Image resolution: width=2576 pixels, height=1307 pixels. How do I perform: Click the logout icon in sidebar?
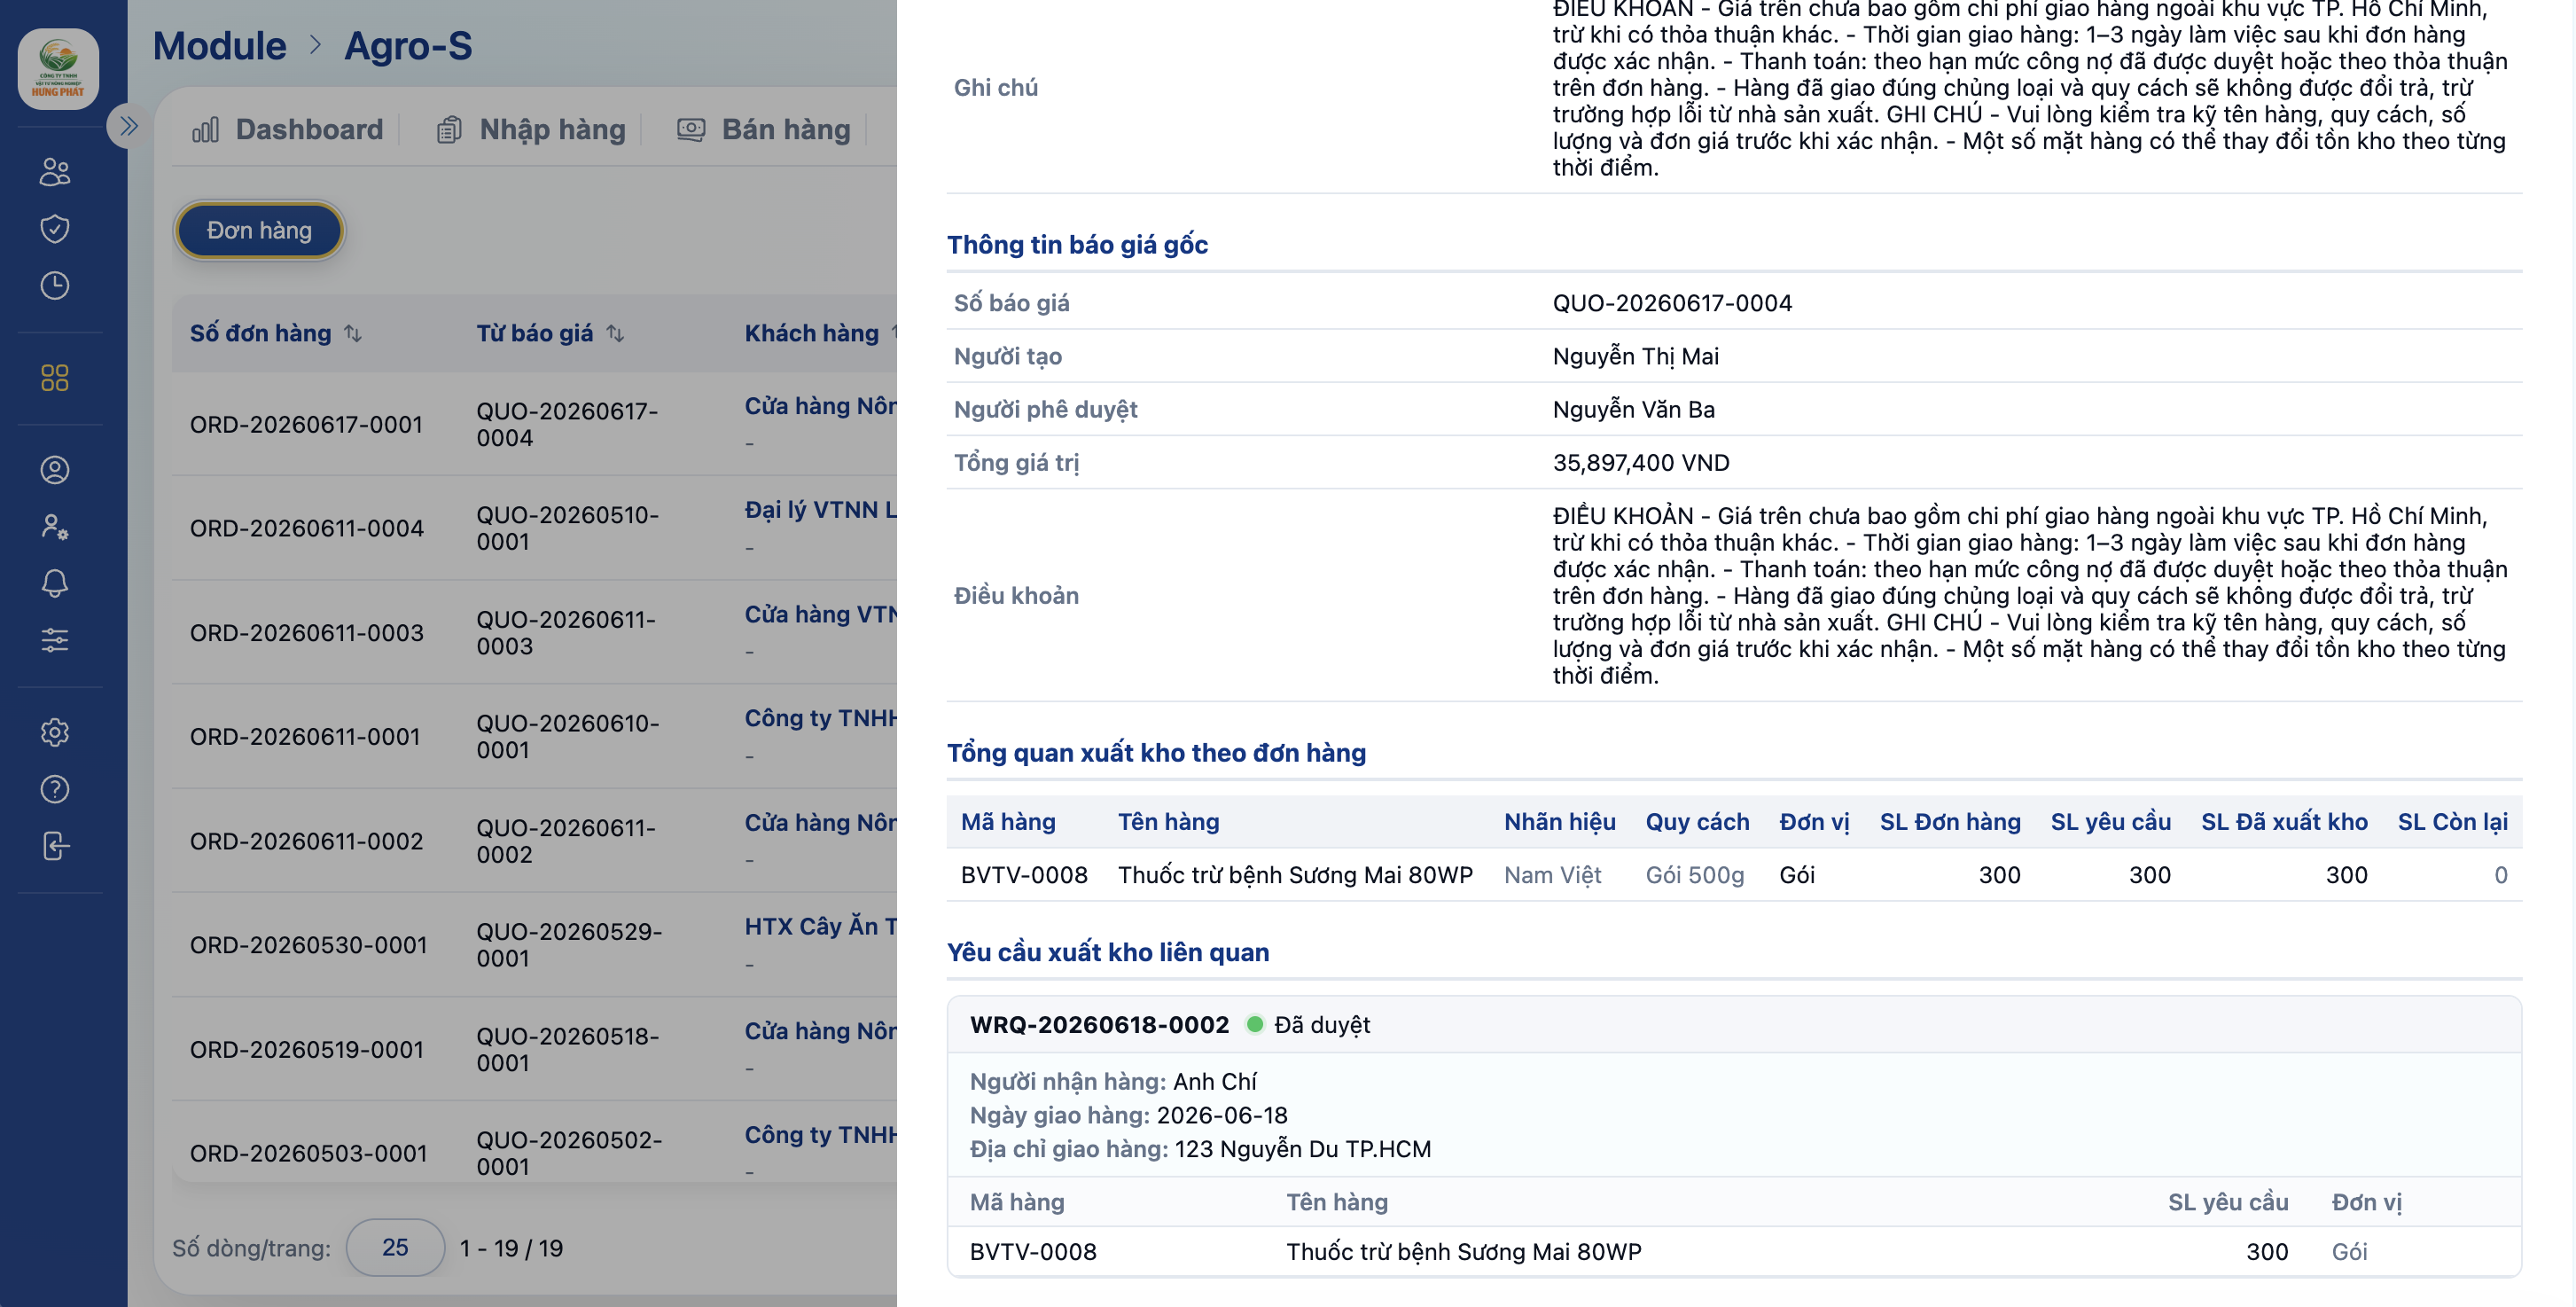coord(55,846)
